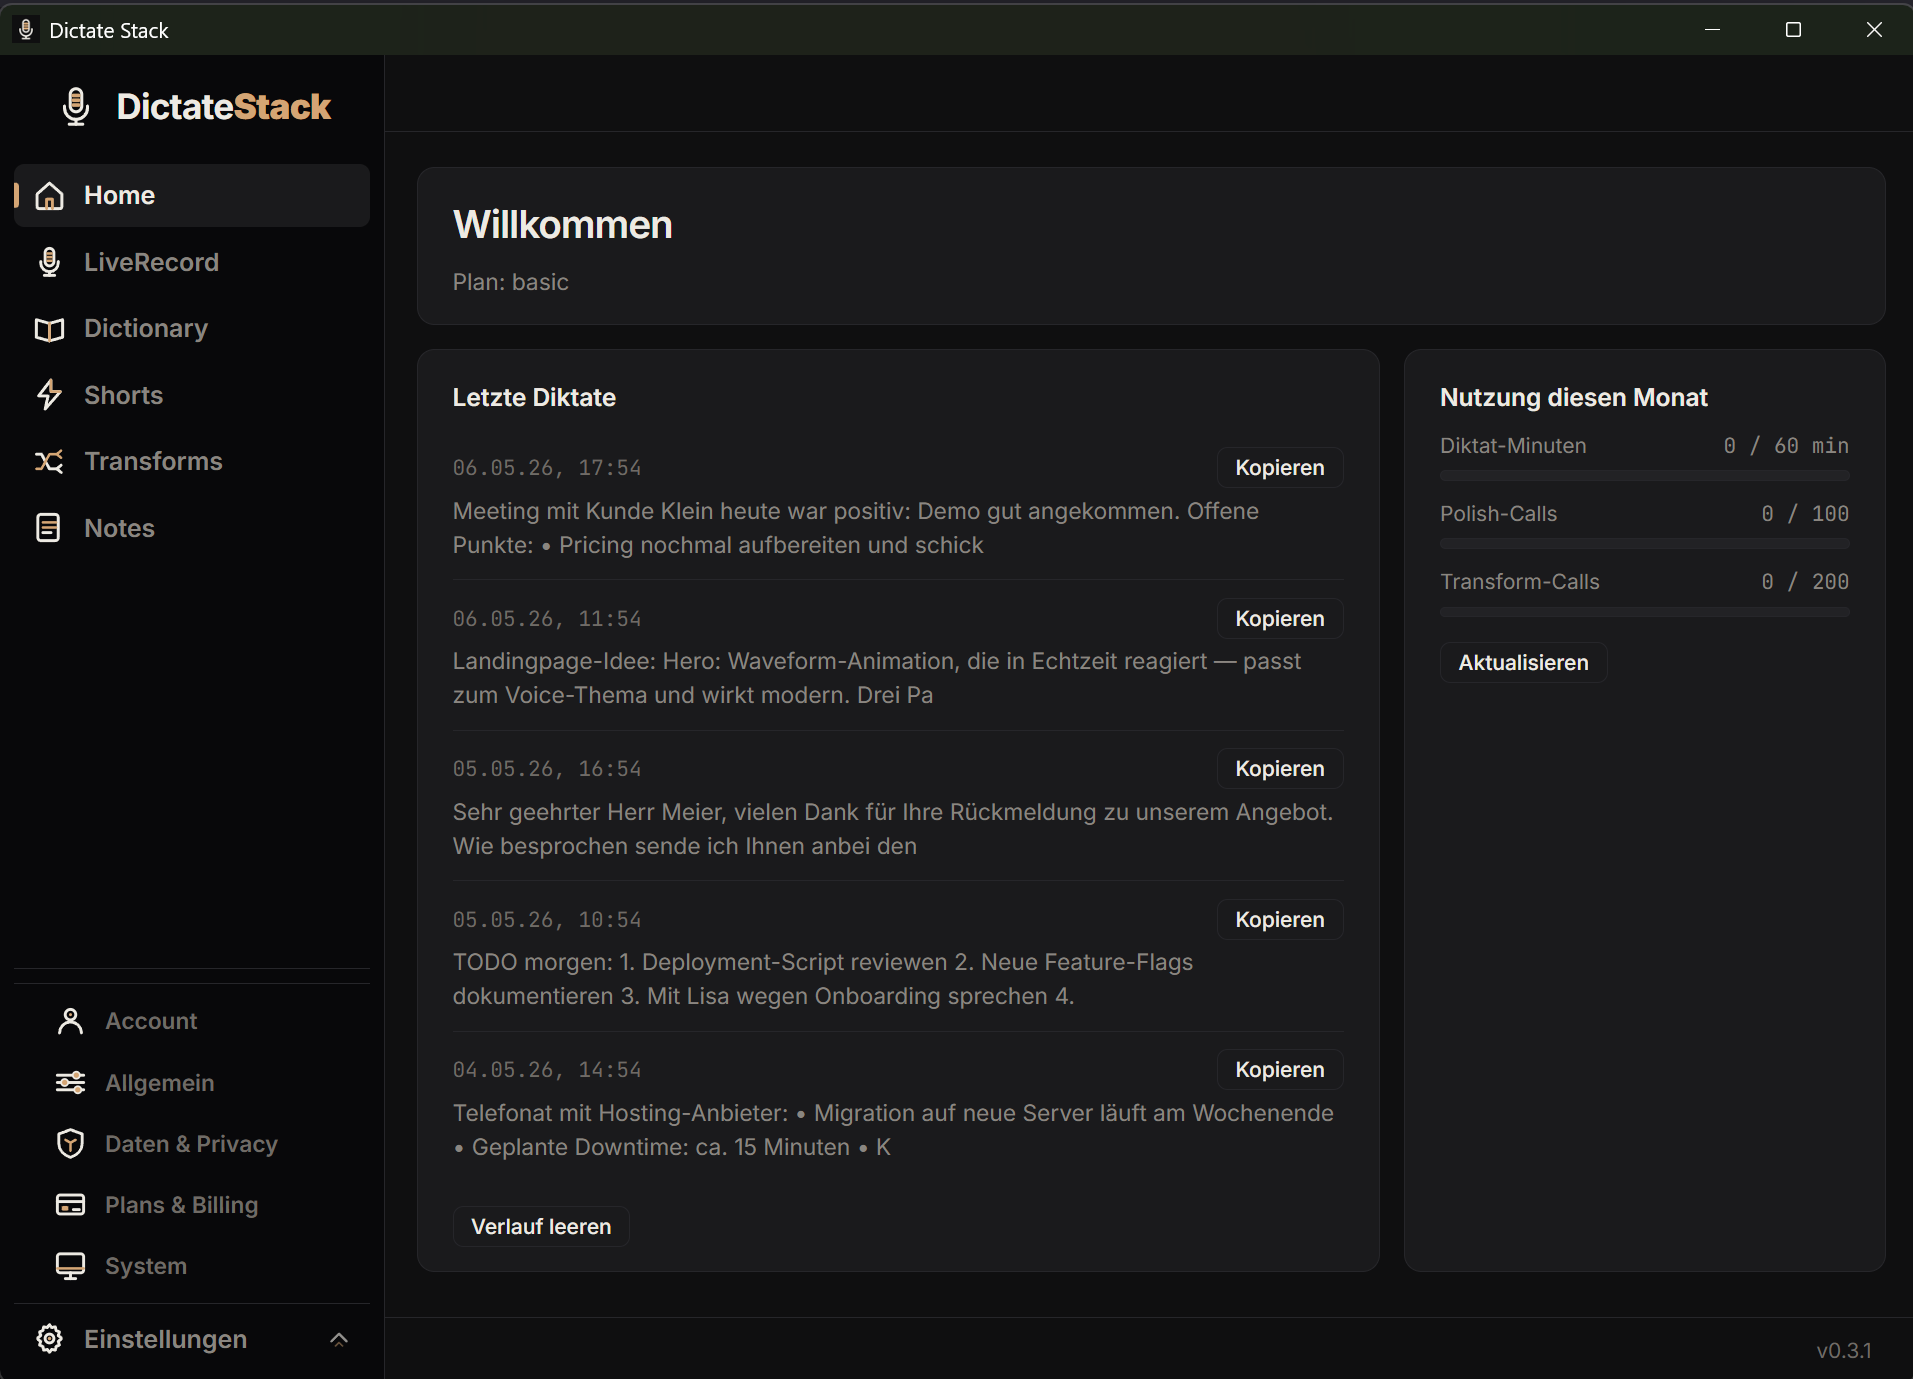
Task: Click the Dictionary book icon
Action: pos(49,329)
